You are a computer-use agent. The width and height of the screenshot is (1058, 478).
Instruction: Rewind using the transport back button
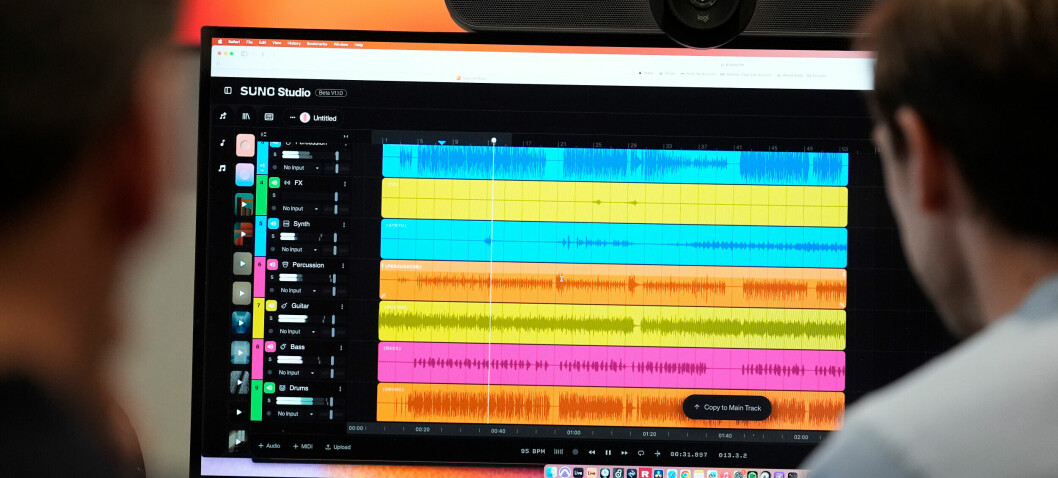[592, 452]
